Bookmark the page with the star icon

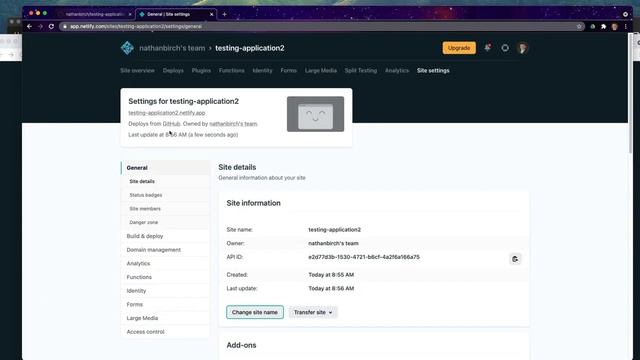[x=579, y=26]
